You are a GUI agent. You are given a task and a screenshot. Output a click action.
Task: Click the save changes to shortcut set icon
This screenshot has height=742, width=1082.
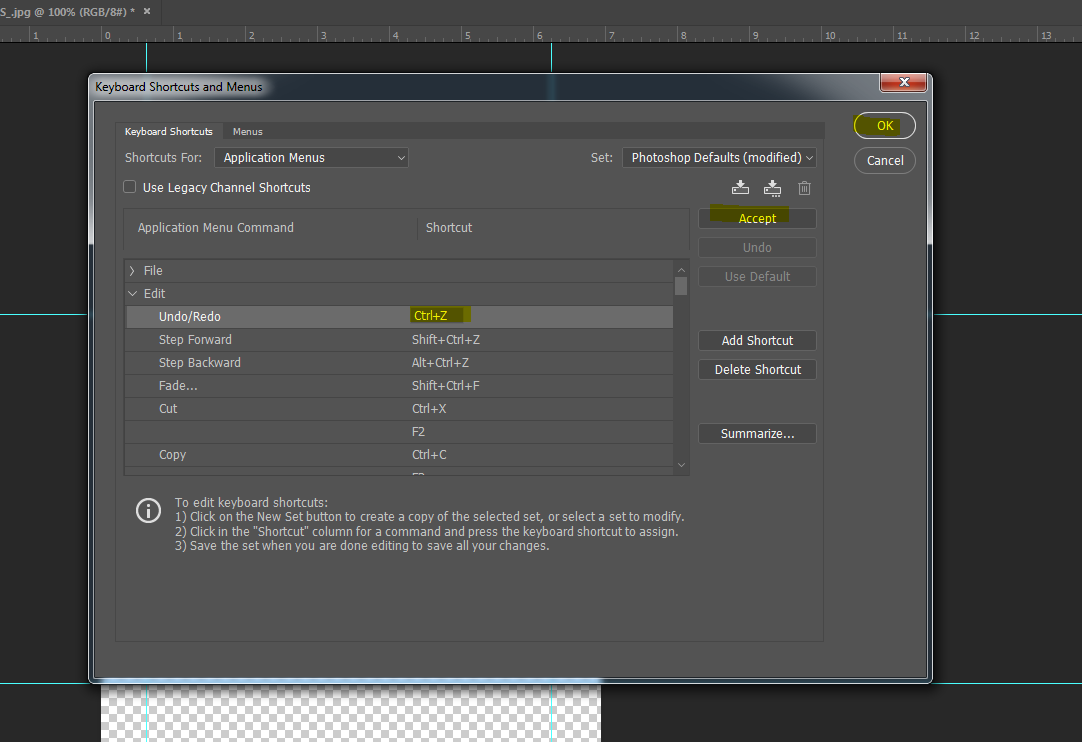(740, 188)
